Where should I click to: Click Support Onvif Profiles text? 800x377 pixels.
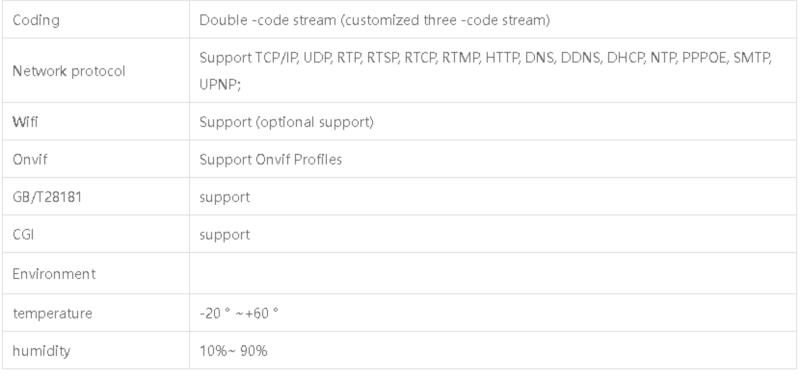click(x=270, y=159)
